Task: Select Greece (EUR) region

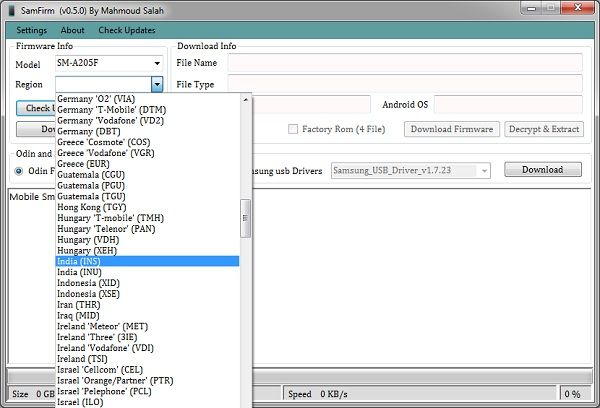Action: click(147, 164)
